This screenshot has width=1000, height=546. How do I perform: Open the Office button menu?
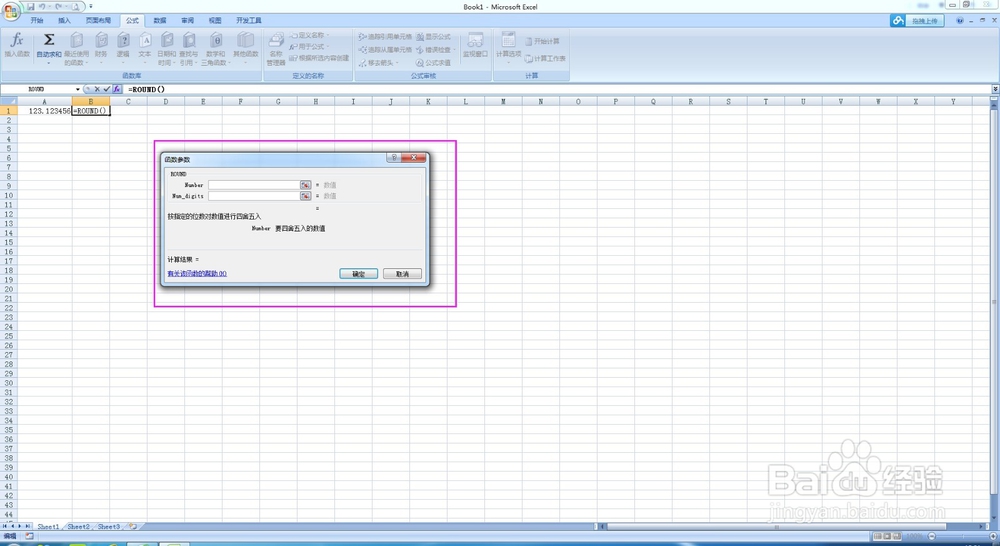(11, 10)
